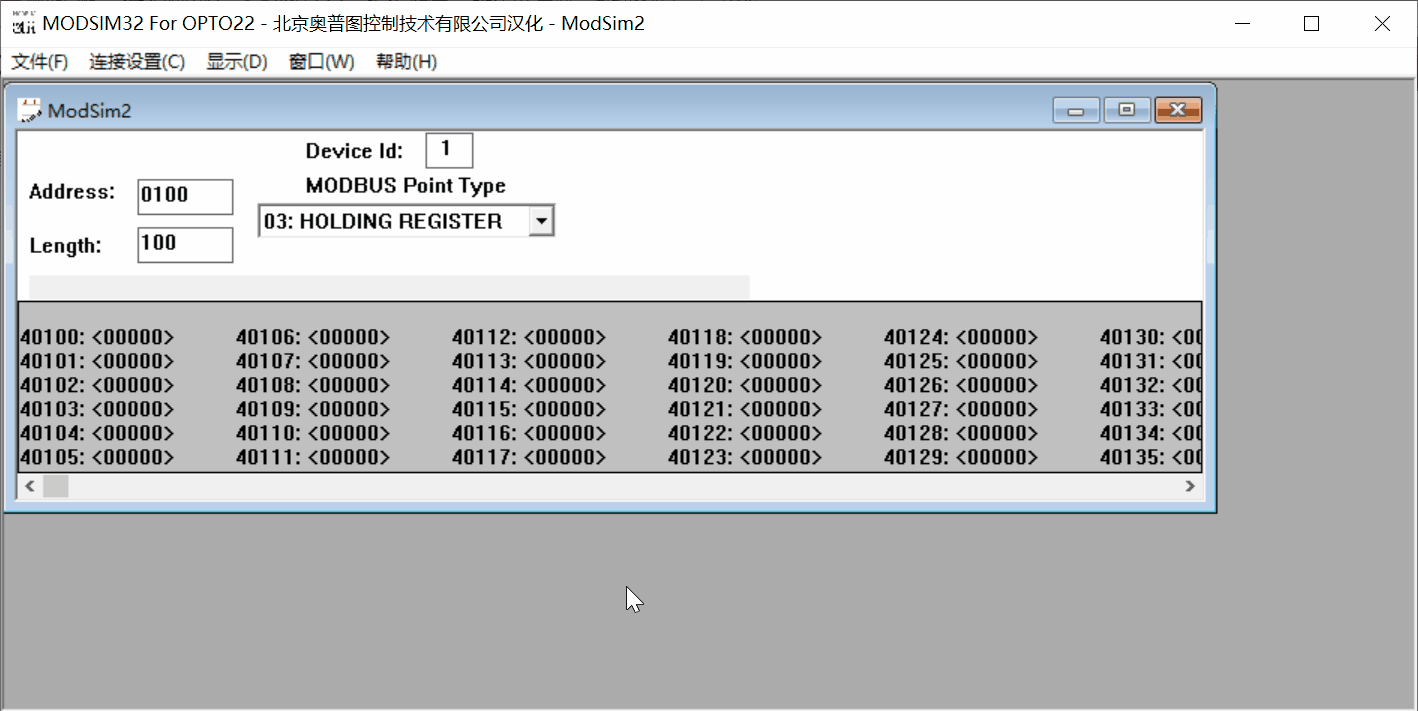Open the 显示(D) menu

236,61
